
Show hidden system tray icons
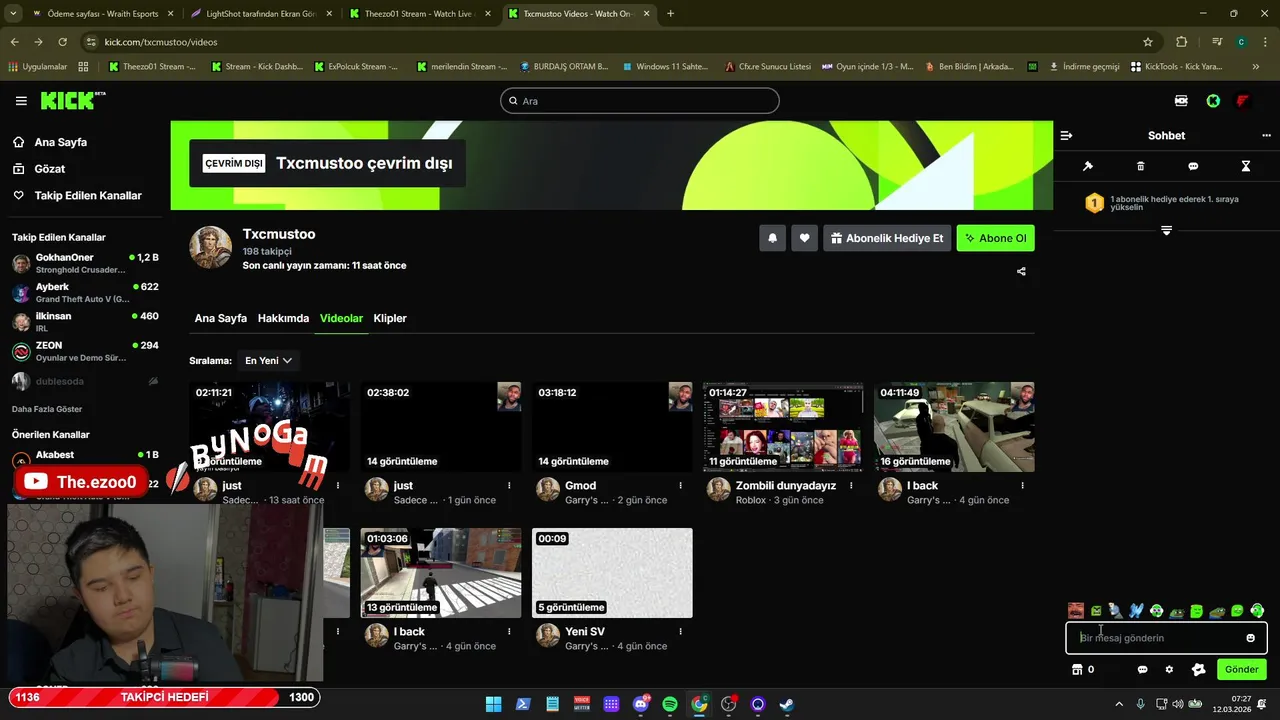[1121, 704]
